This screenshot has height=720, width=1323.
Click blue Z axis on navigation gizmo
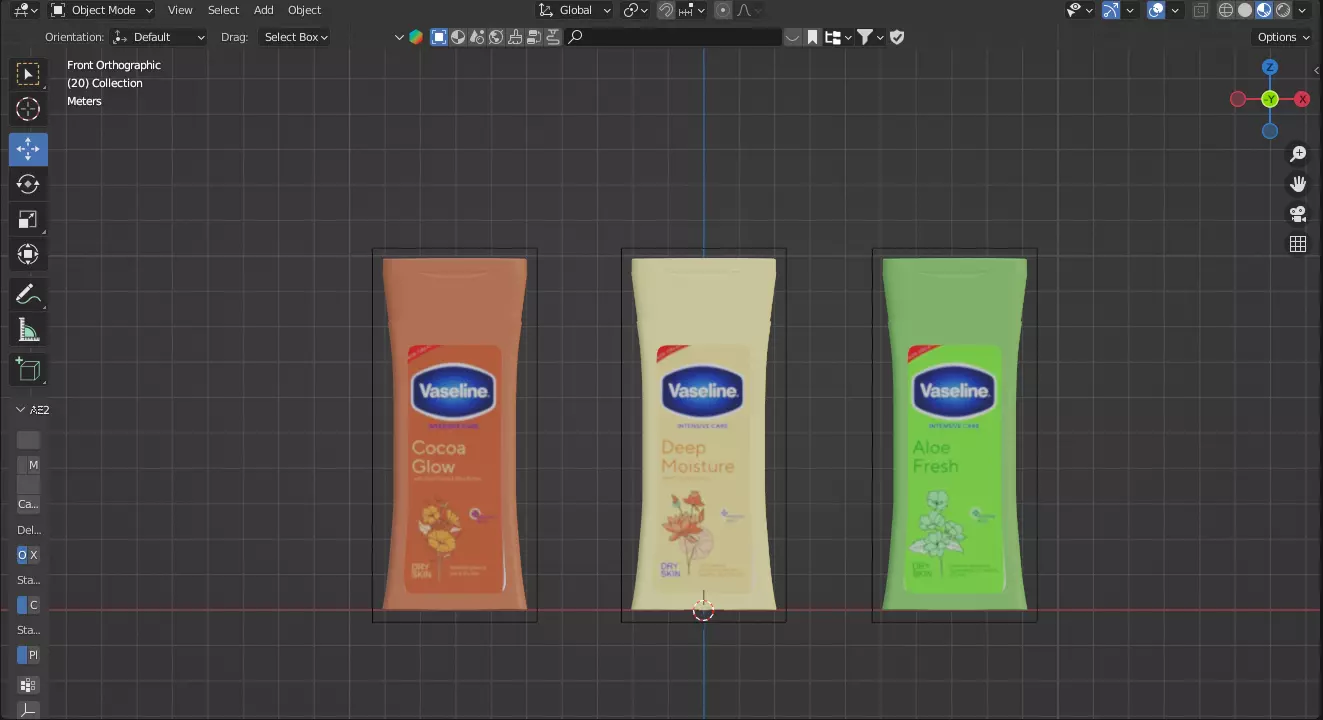click(1270, 67)
